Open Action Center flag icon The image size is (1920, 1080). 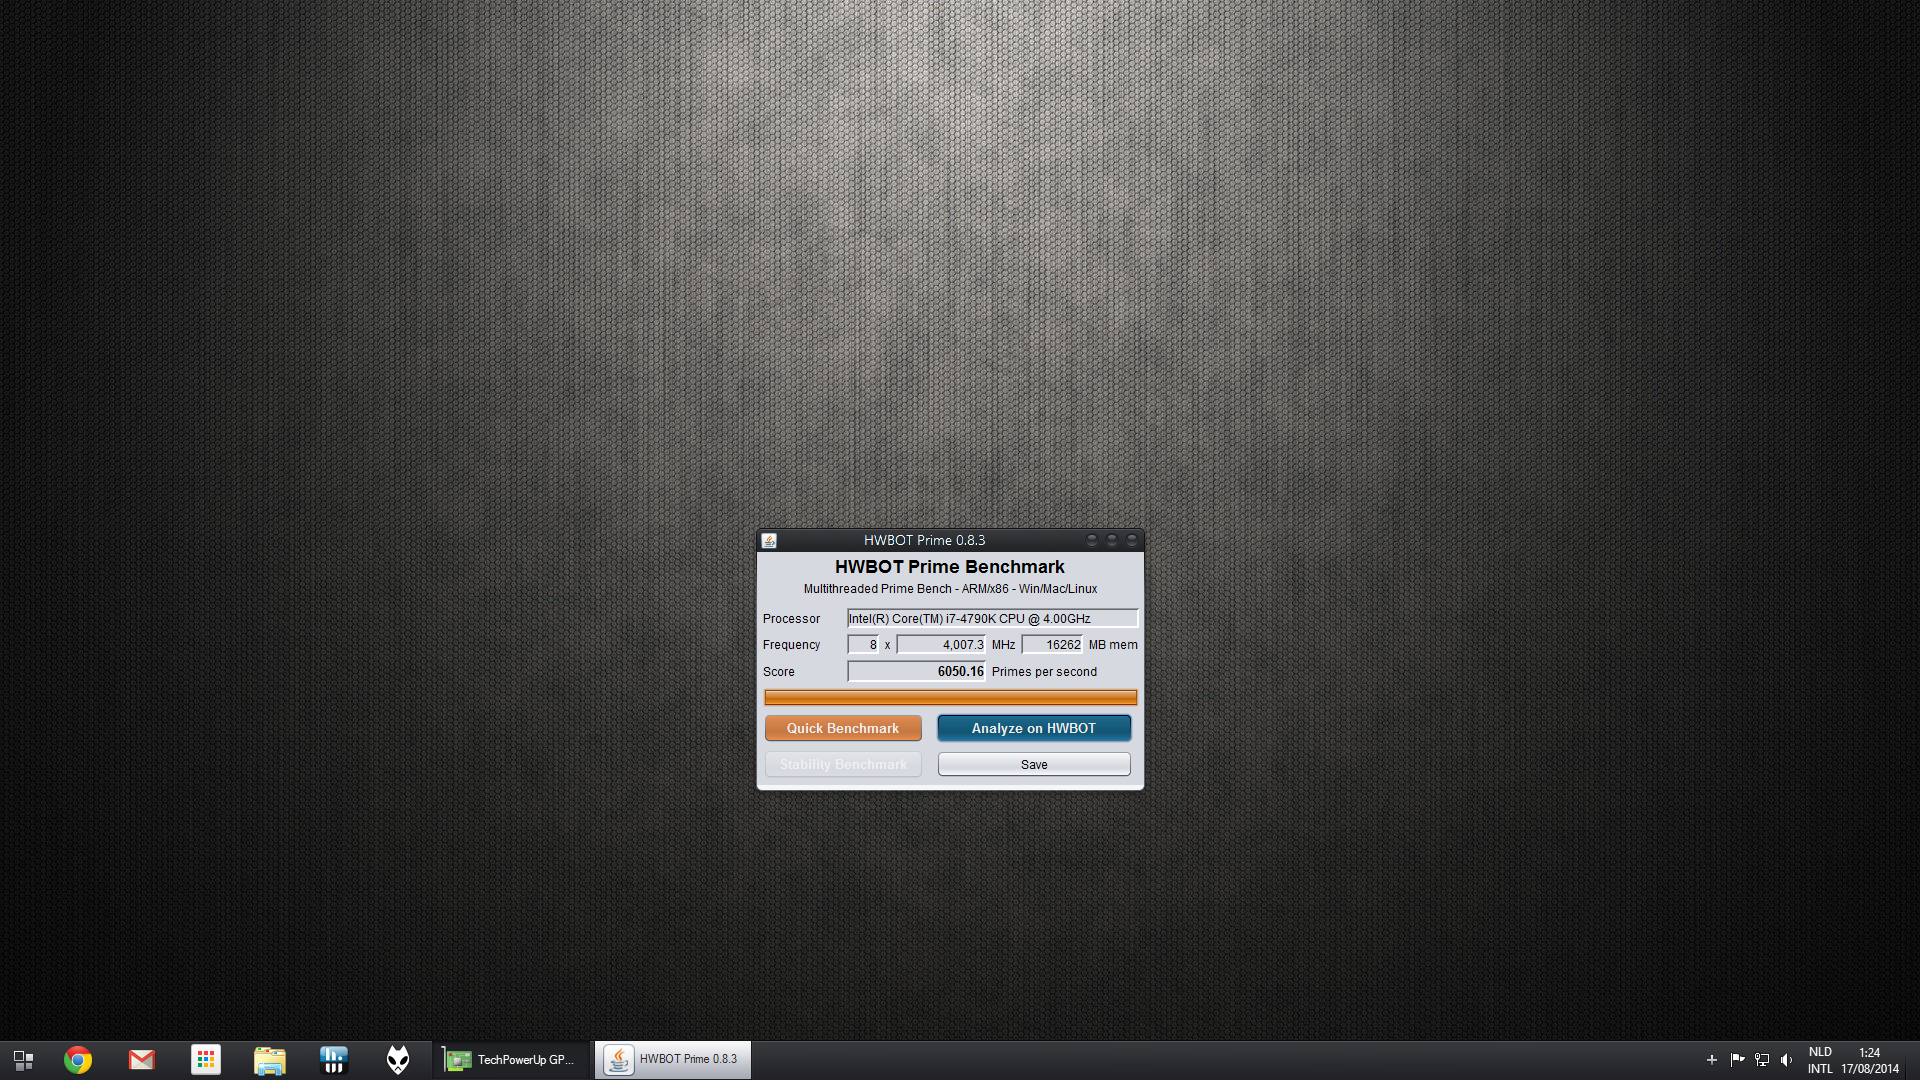1737,1060
